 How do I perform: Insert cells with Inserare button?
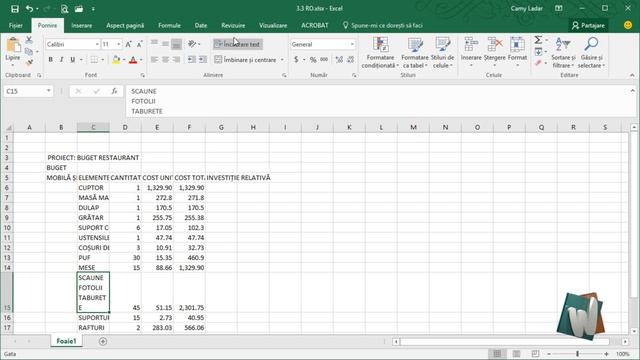pyautogui.click(x=471, y=51)
